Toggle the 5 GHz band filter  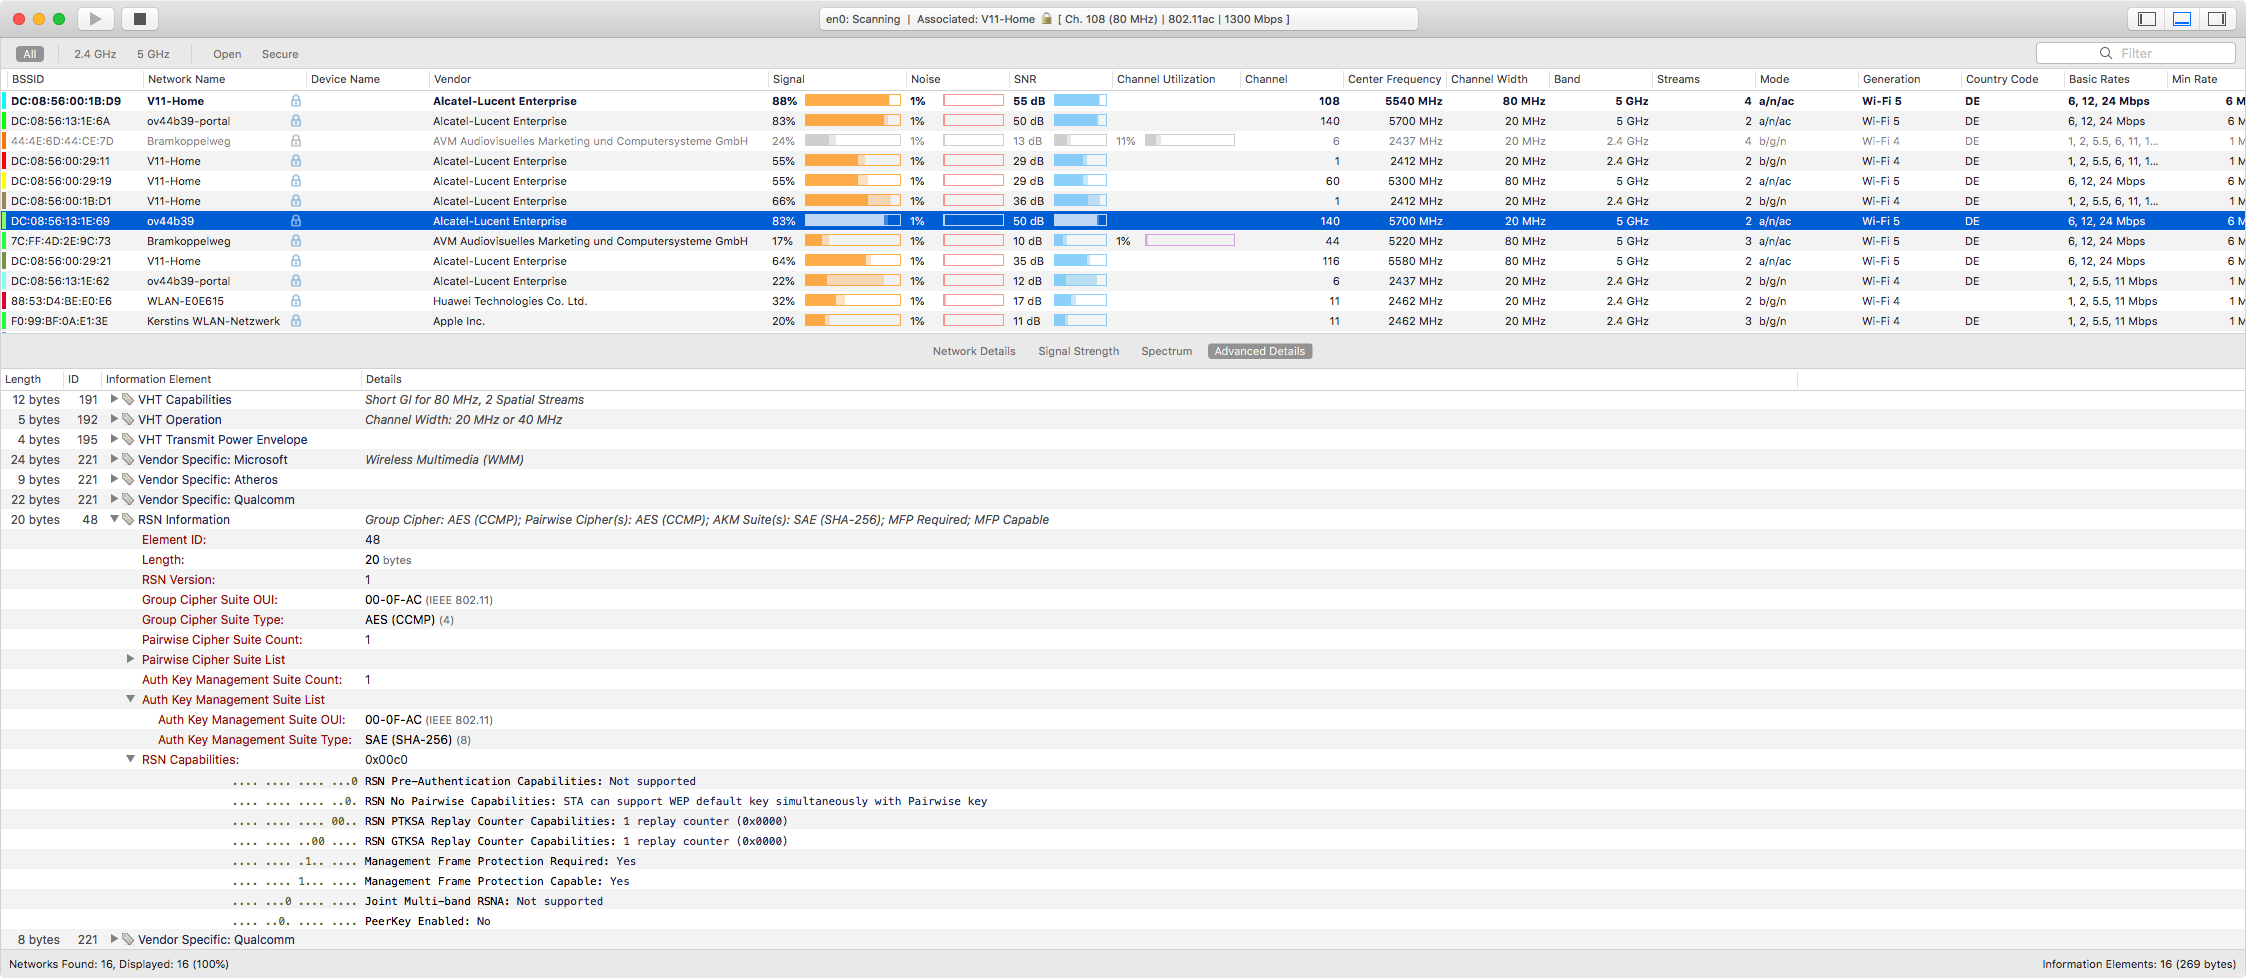click(153, 54)
